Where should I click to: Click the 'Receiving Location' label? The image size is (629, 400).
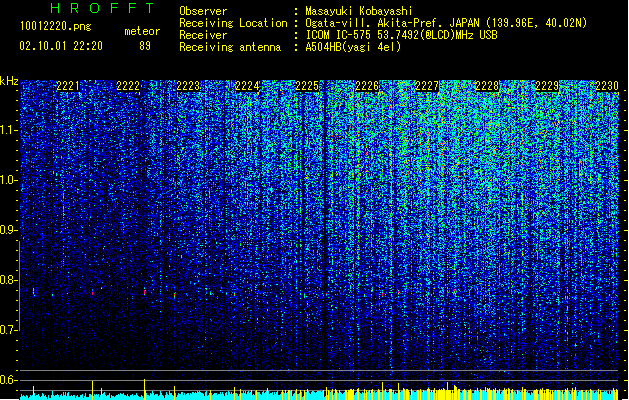coord(233,23)
